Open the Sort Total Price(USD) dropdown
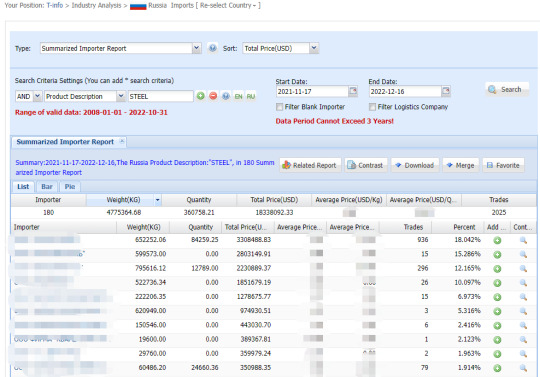Image resolution: width=540 pixels, height=377 pixels. click(x=314, y=48)
